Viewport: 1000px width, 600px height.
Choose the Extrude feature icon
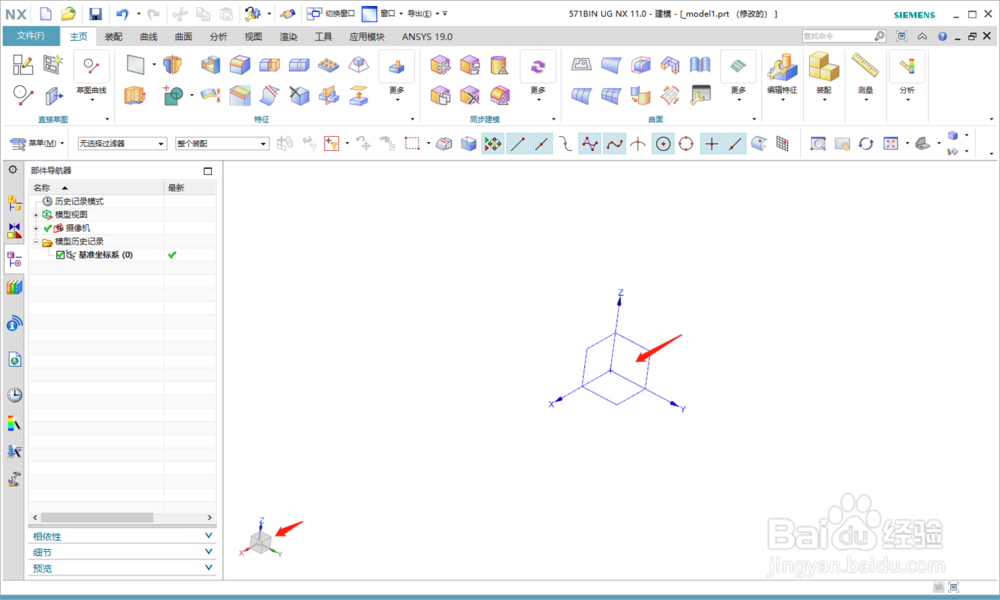[x=135, y=96]
